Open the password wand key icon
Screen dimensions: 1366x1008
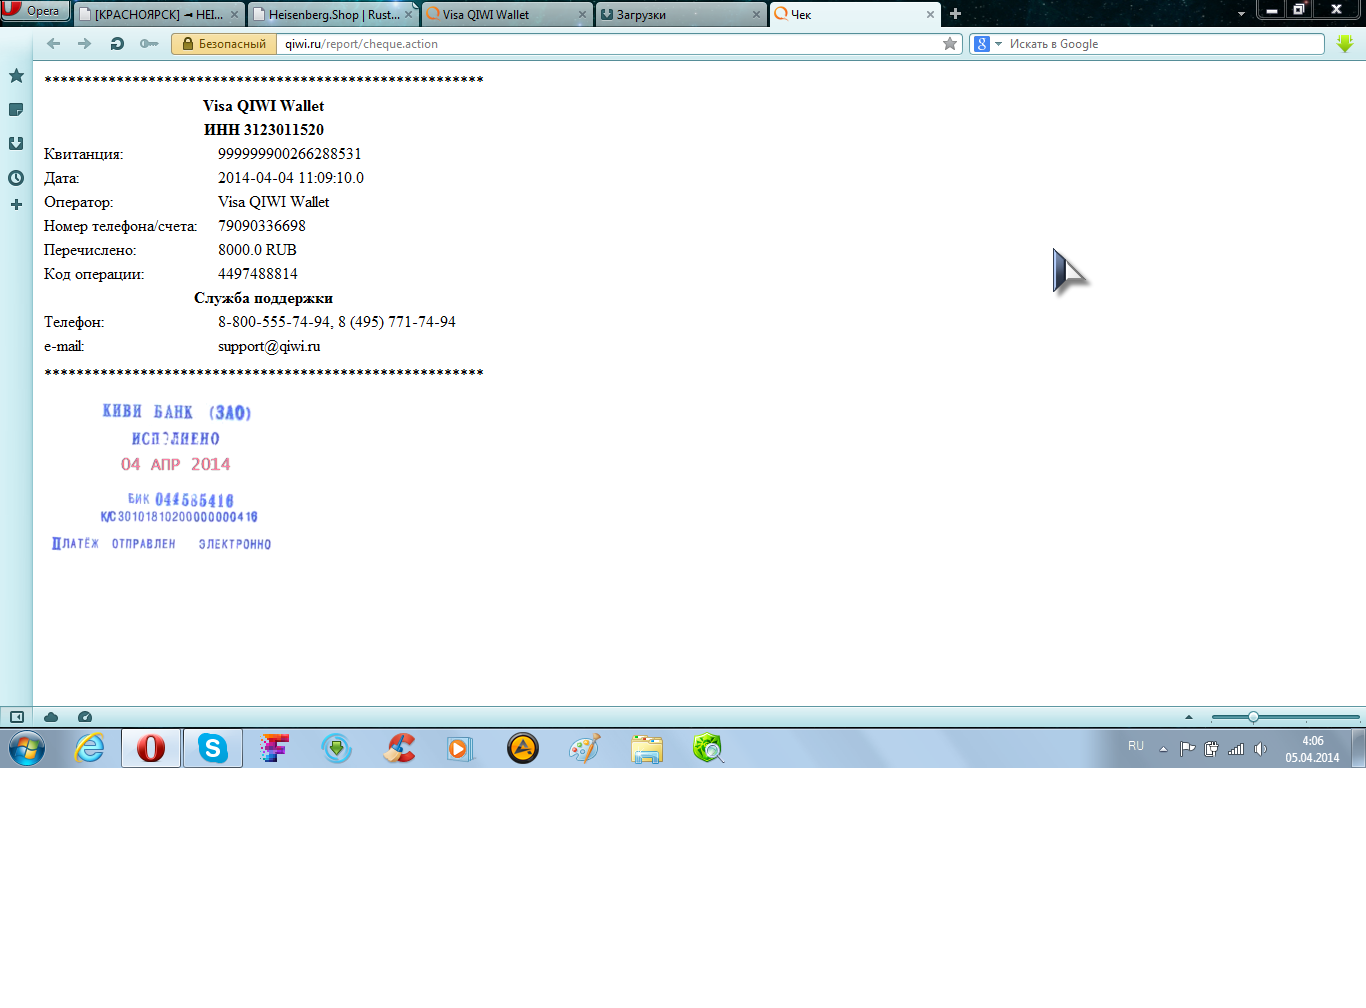tap(149, 44)
